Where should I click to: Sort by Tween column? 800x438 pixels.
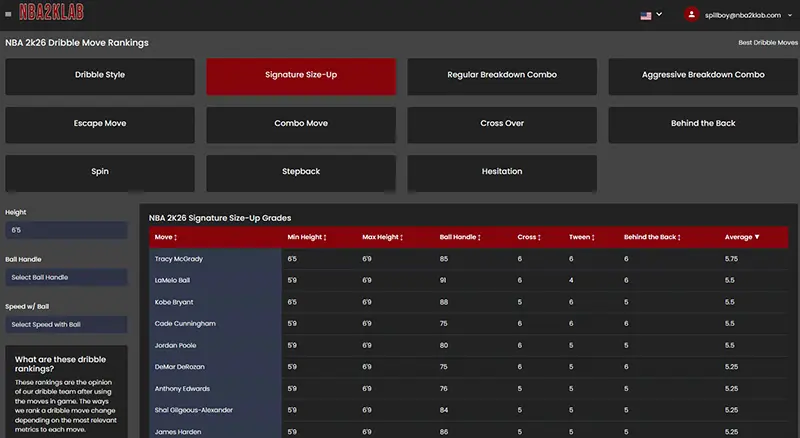(592, 237)
